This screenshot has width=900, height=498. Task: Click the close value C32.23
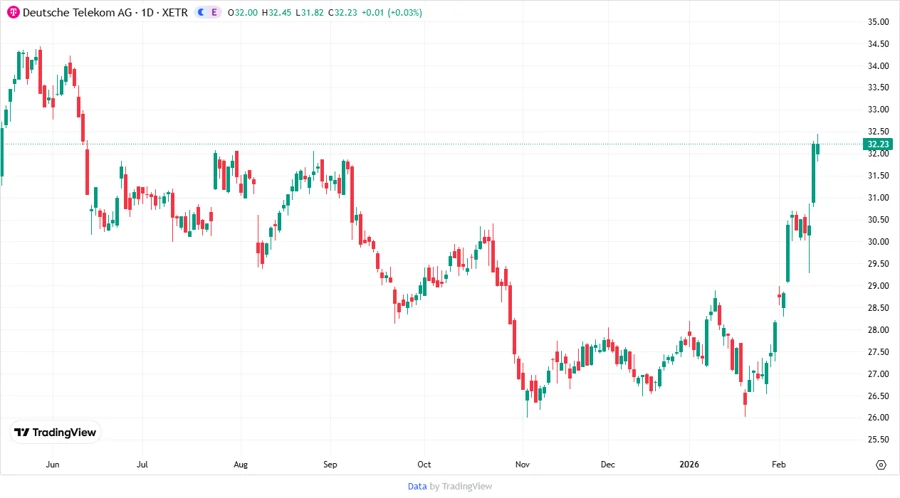[343, 12]
